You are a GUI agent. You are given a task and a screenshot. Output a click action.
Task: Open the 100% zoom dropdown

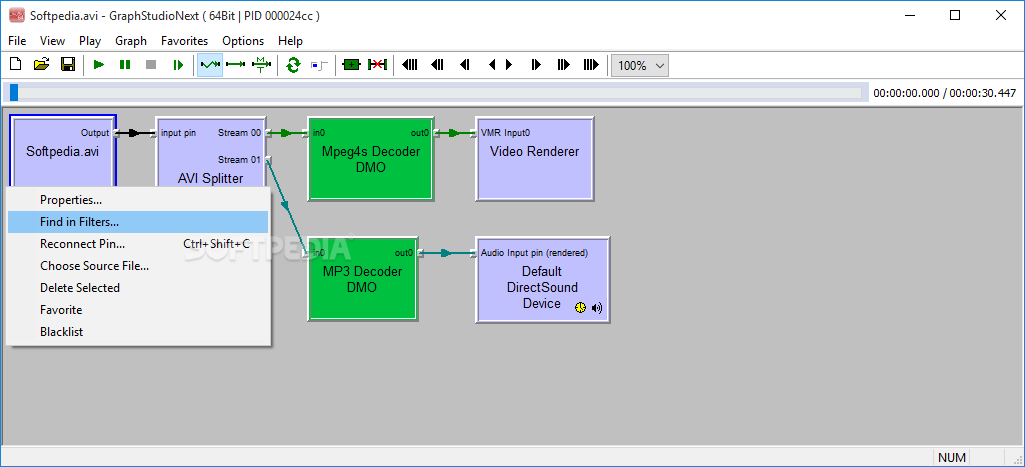pyautogui.click(x=640, y=65)
